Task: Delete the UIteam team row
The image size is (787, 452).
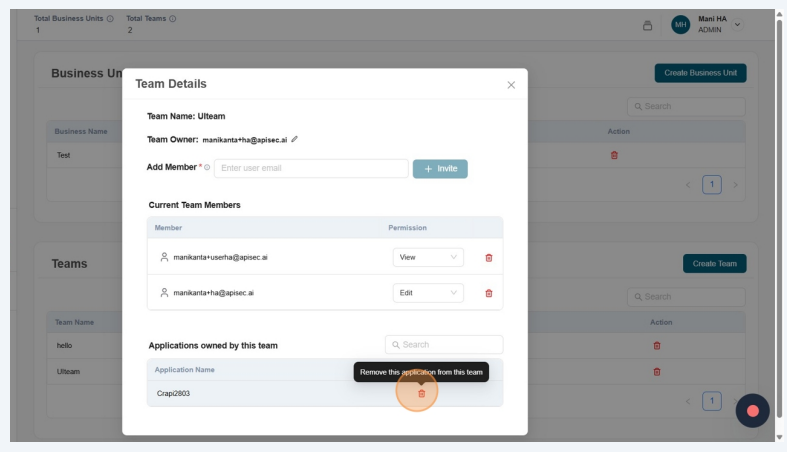Action: 657,371
